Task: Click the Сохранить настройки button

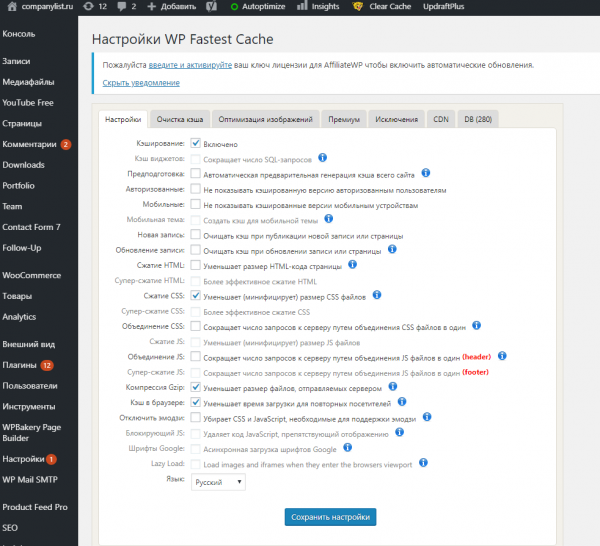Action: 330,517
